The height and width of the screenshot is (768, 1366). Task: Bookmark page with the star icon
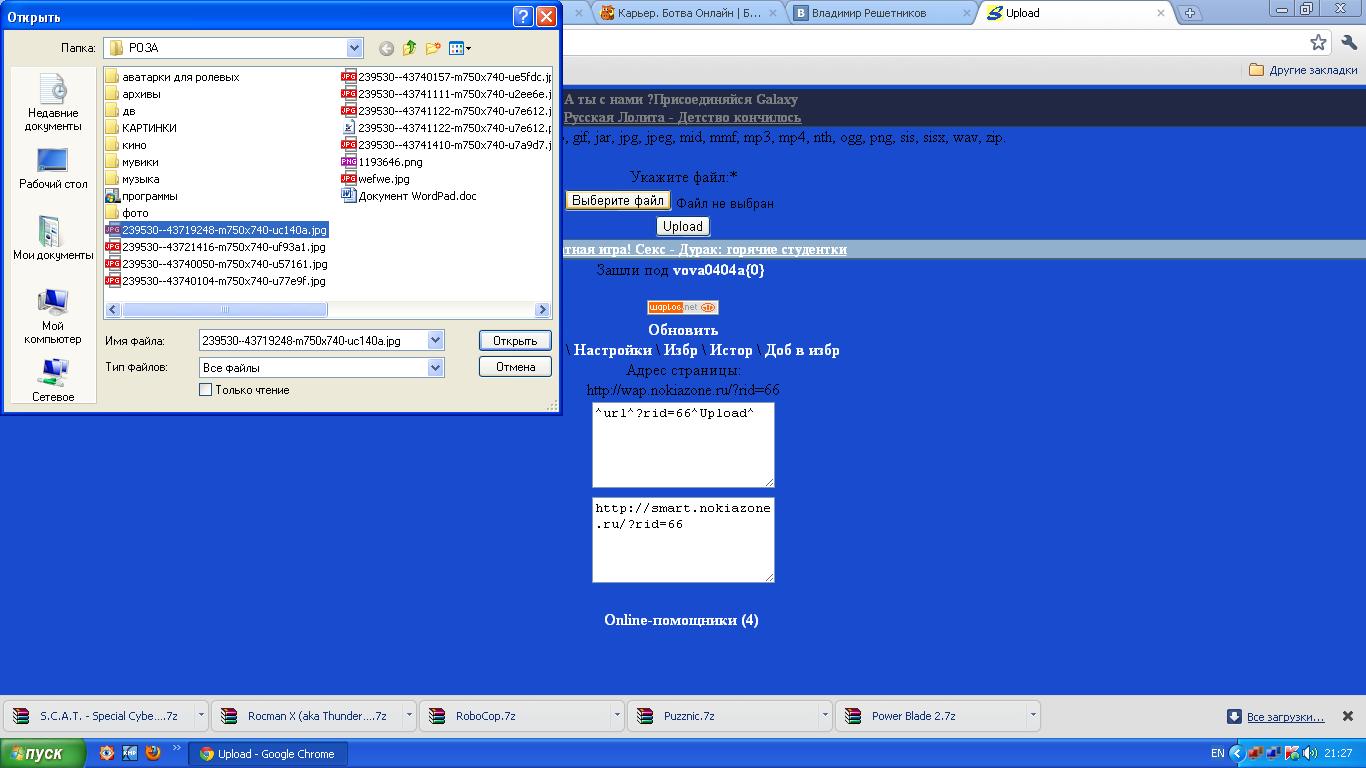point(1318,42)
